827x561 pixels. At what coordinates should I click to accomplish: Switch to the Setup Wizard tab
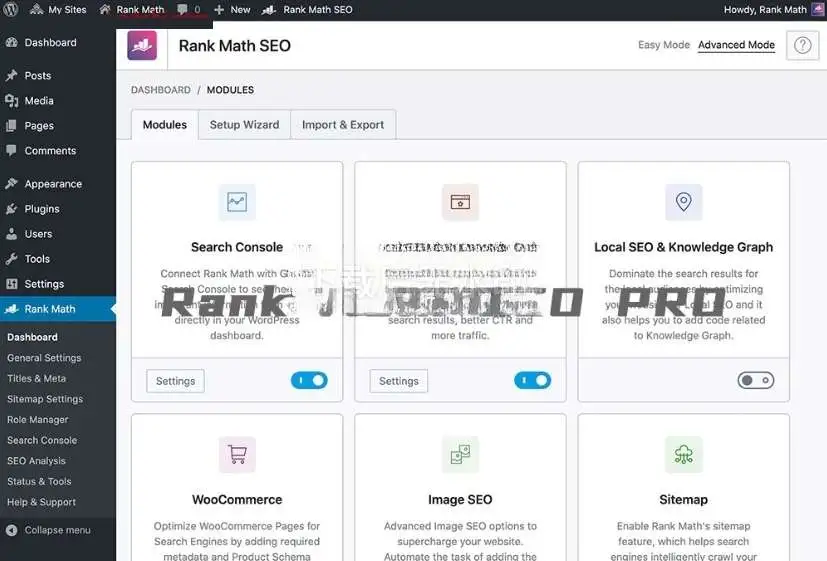(x=244, y=125)
